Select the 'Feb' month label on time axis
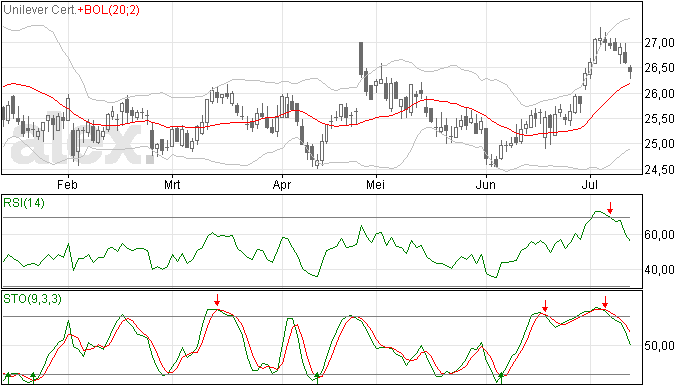690x387 pixels. click(67, 184)
